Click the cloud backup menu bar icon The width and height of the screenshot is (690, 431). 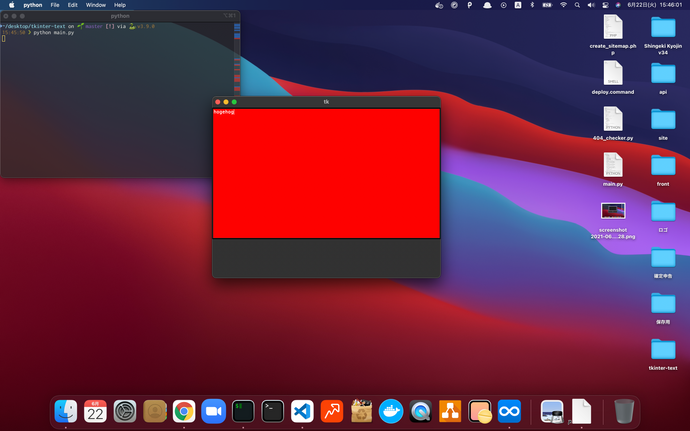click(439, 5)
